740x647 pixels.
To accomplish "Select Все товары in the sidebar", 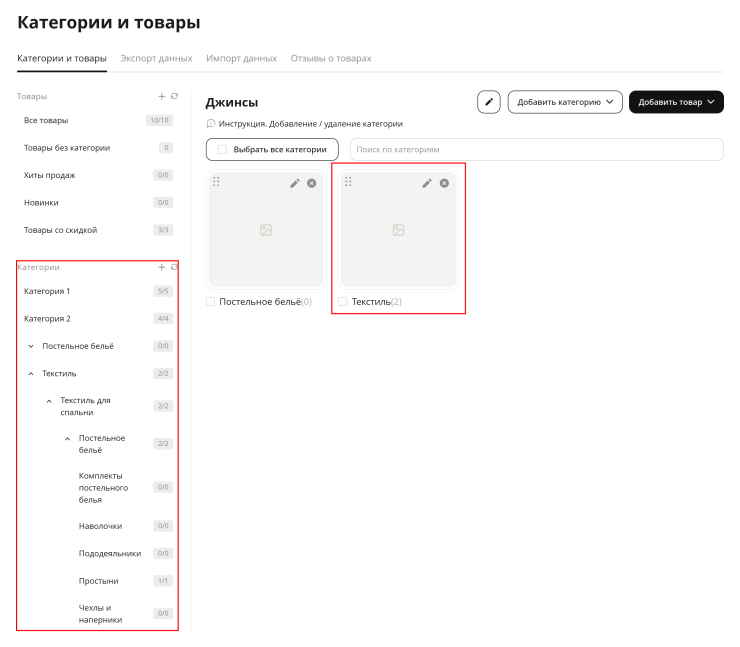I will tap(46, 120).
